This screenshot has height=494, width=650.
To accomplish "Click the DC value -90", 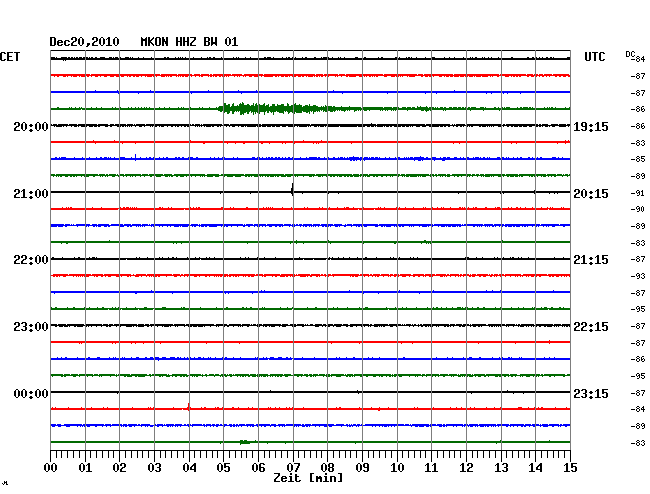I will tap(638, 209).
